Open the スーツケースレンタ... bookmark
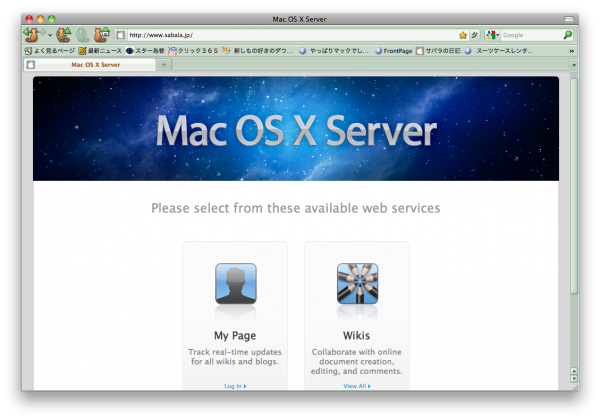Image resolution: width=600 pixels, height=420 pixels. tap(499, 50)
